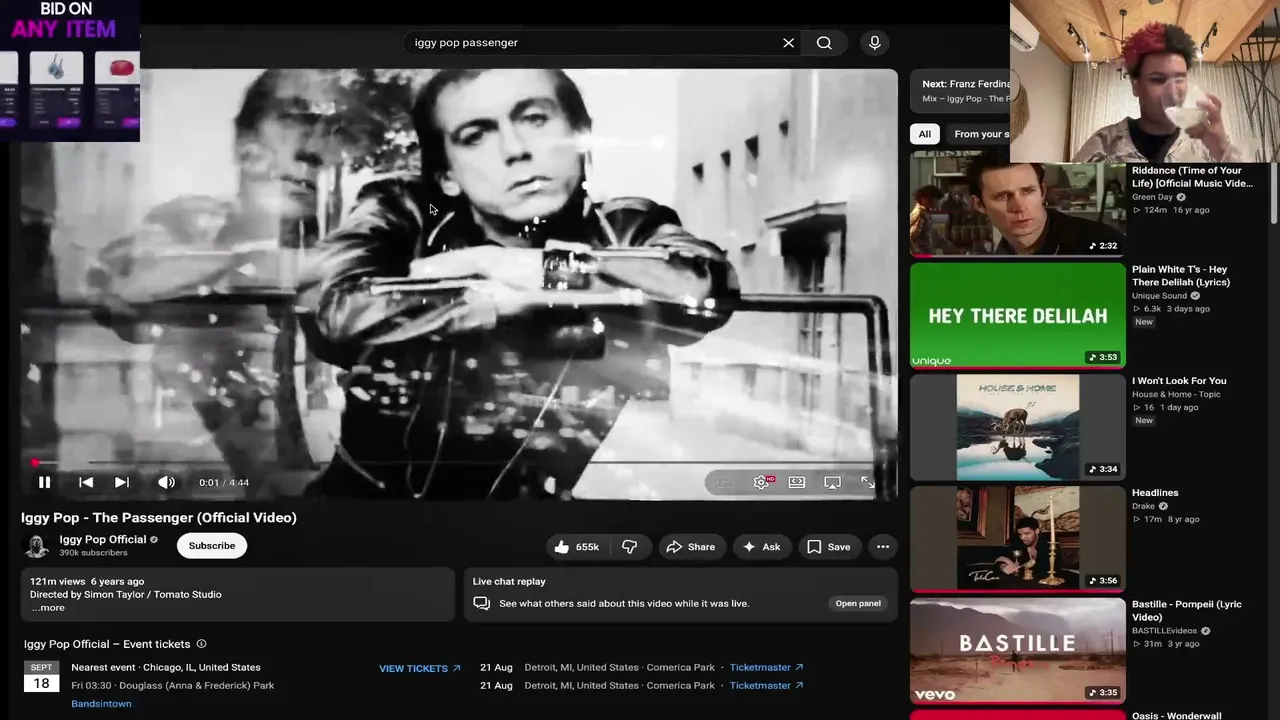Screen dimensions: 1280x720
Task: Dislike the video
Action: pos(630,547)
